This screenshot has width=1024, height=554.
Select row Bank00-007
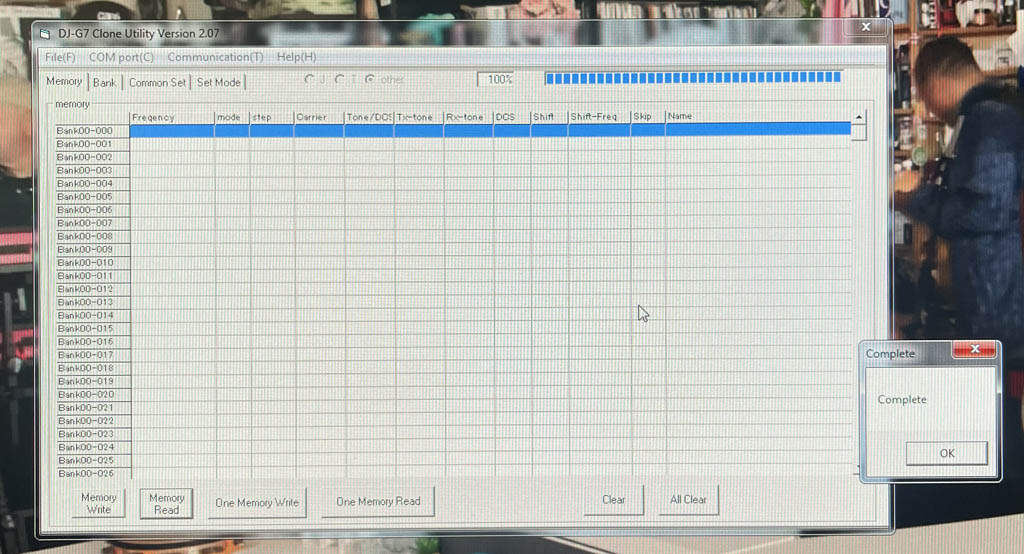tap(93, 223)
